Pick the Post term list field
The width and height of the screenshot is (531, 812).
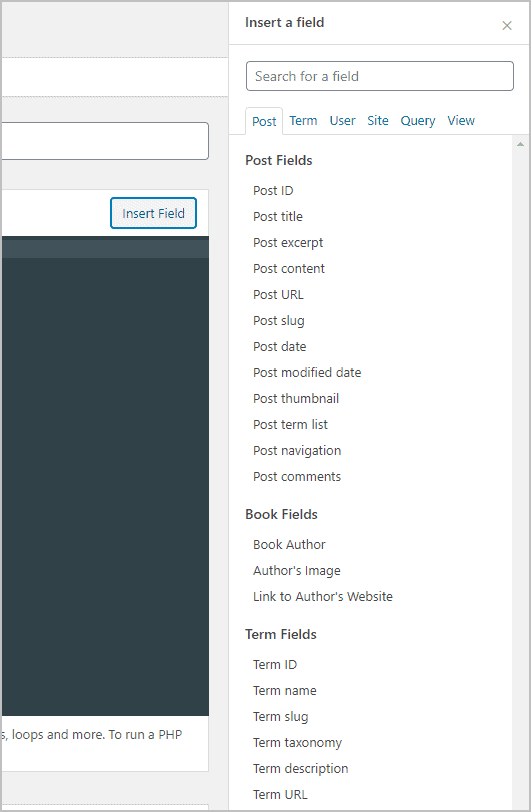[290, 424]
